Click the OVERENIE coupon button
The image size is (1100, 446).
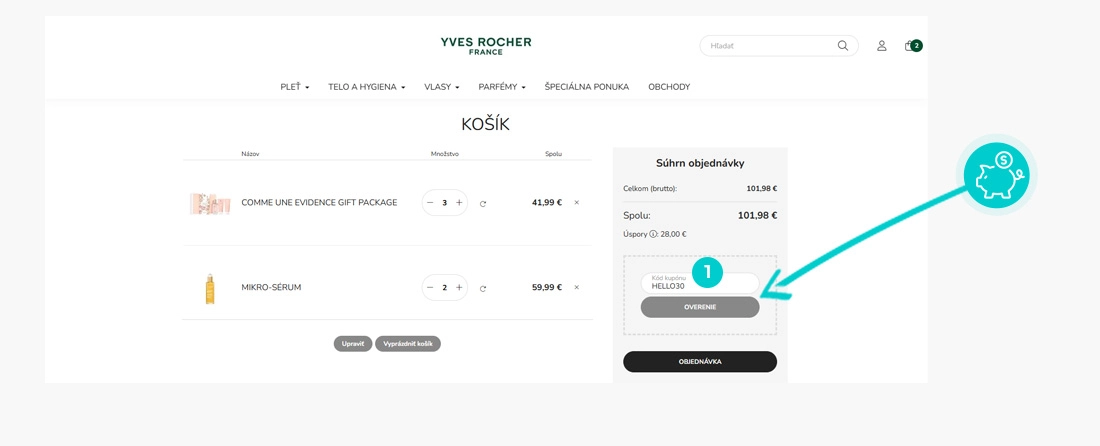(x=699, y=307)
